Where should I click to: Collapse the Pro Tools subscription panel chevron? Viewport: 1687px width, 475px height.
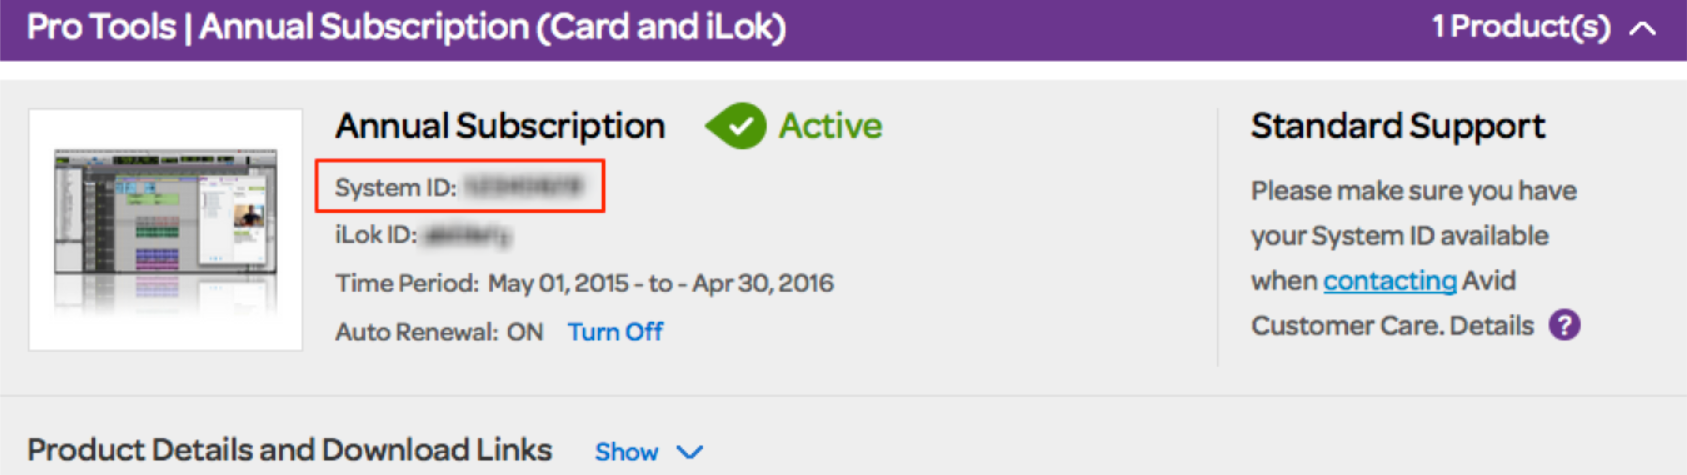pyautogui.click(x=1642, y=28)
